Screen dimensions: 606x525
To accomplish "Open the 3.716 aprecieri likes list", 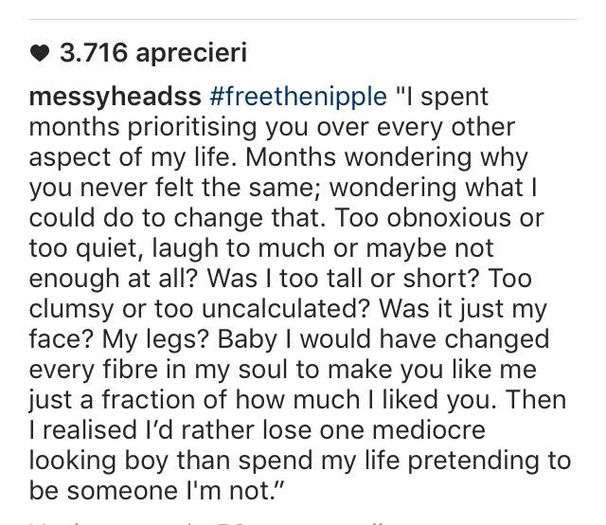I will [x=138, y=53].
